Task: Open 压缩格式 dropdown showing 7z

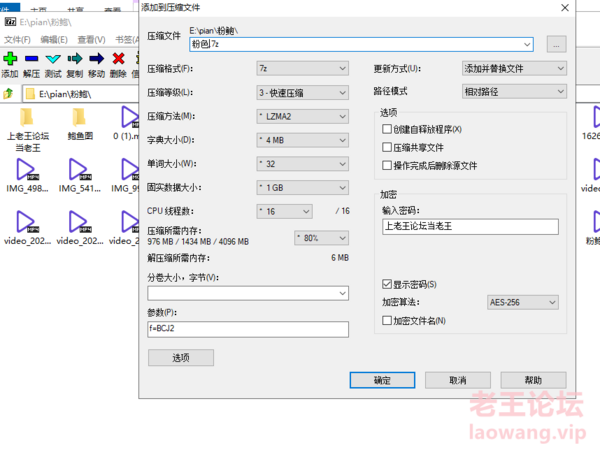Action: [x=302, y=68]
